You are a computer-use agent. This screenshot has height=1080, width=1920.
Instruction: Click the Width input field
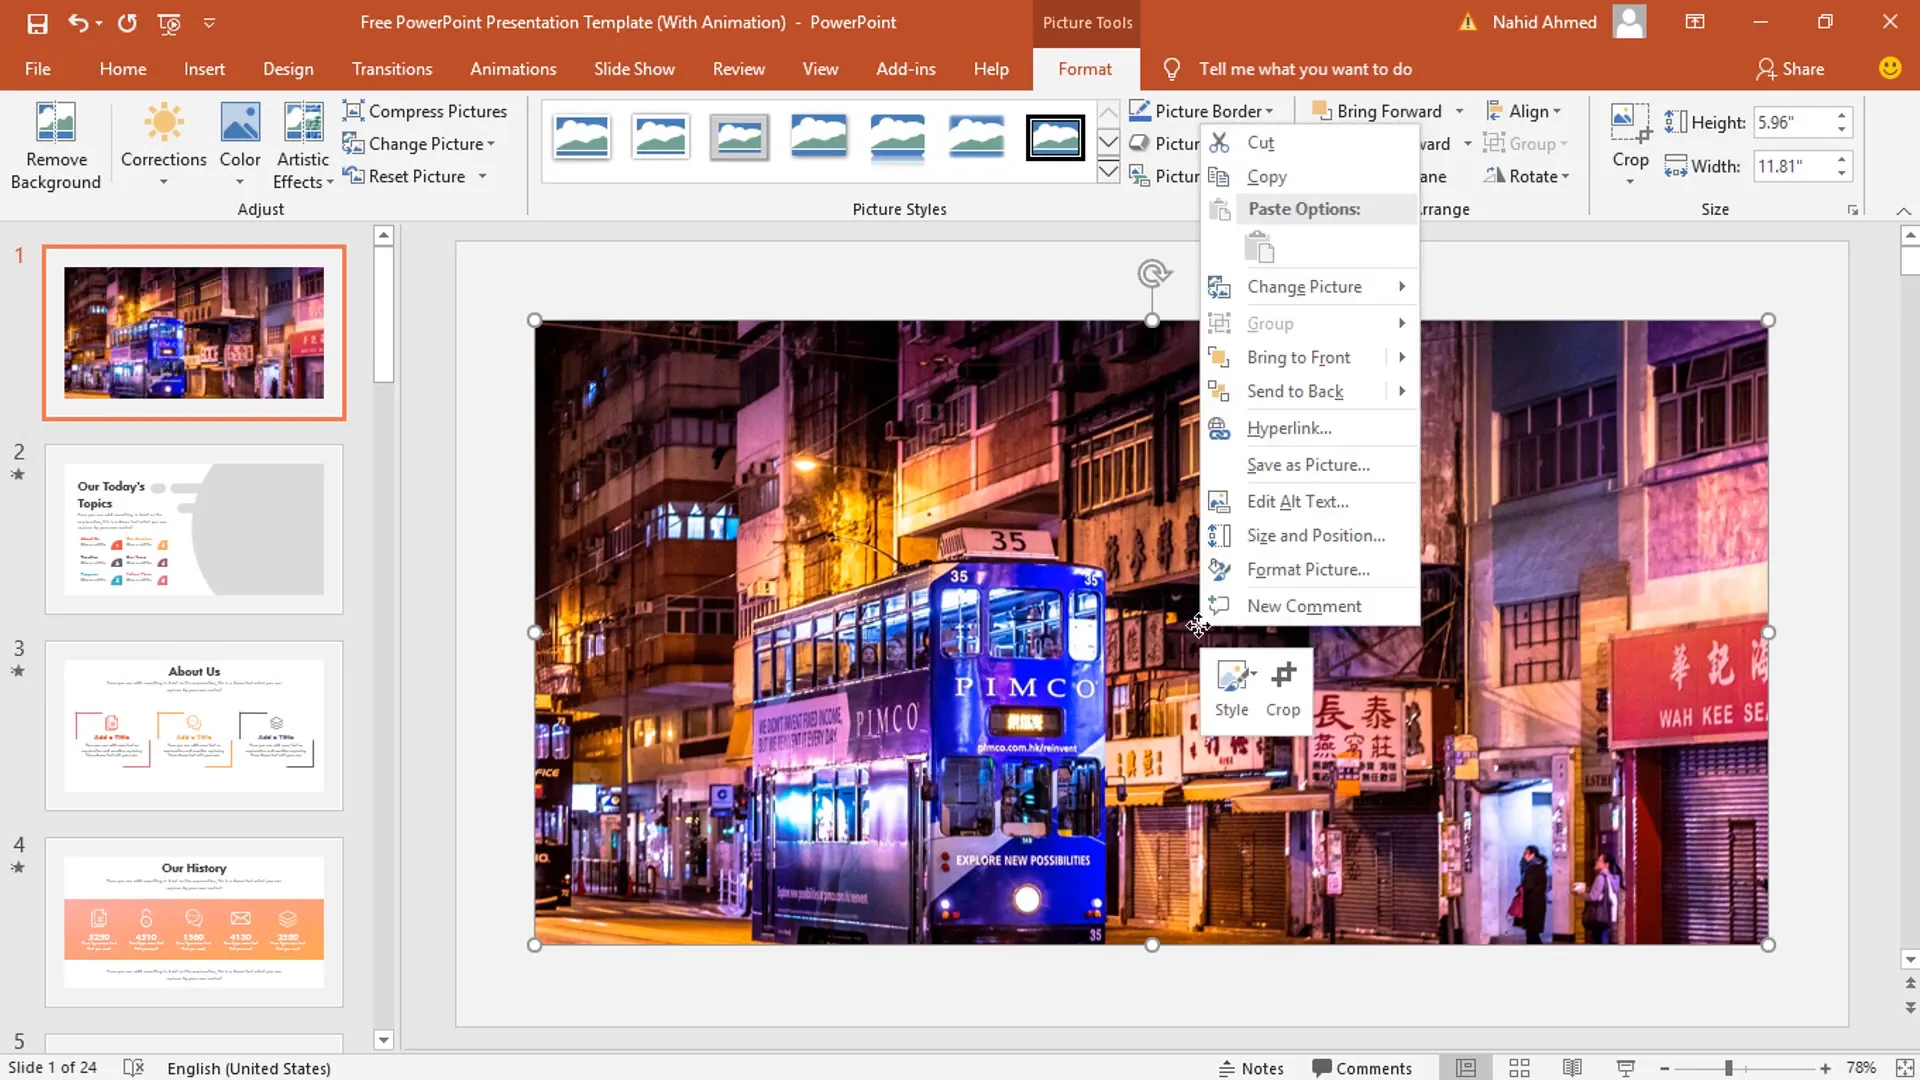(x=1795, y=166)
